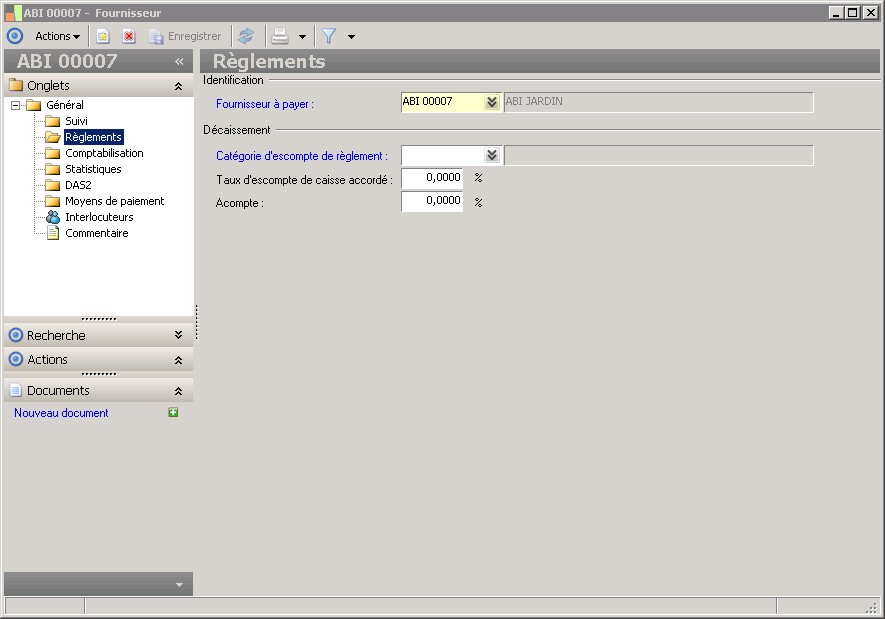The image size is (885, 619).
Task: Expand the Recherche panel
Action: [178, 336]
